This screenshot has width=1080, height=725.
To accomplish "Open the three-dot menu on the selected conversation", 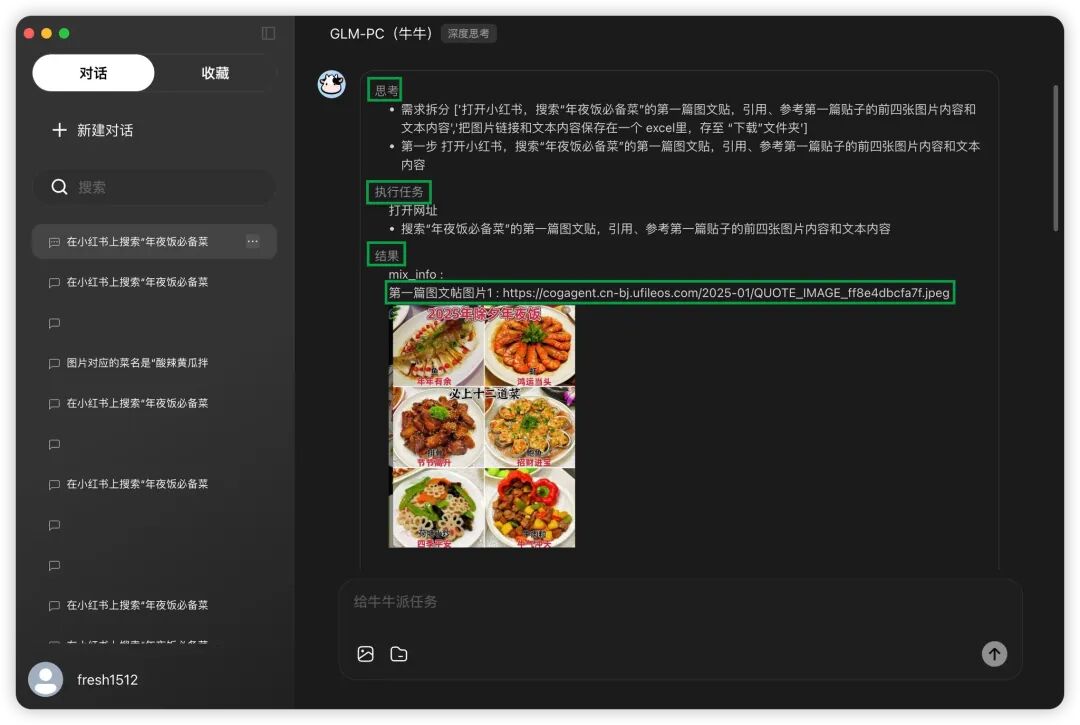I will pyautogui.click(x=253, y=241).
